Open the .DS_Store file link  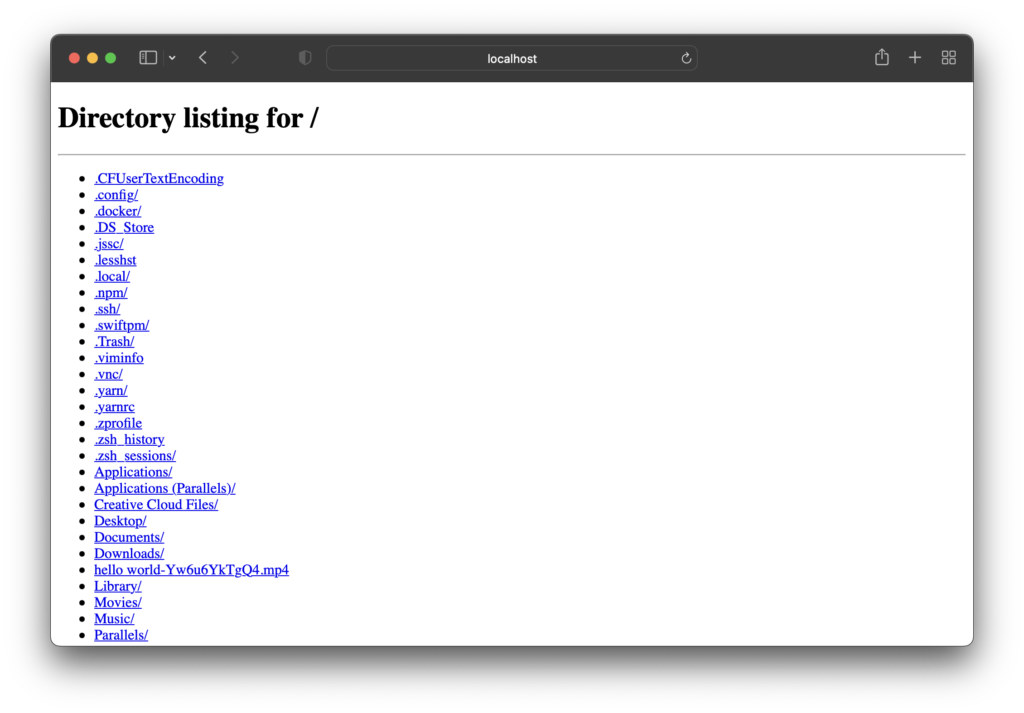point(124,227)
